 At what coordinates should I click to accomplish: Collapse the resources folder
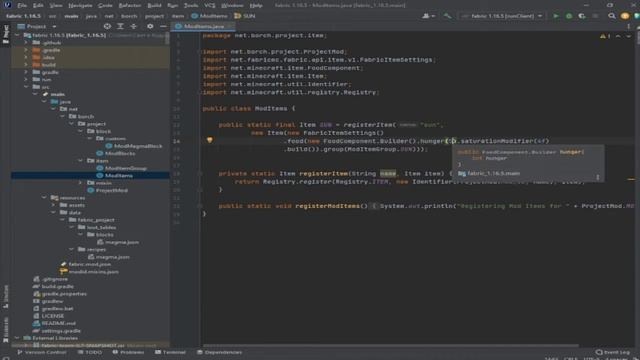pos(44,198)
